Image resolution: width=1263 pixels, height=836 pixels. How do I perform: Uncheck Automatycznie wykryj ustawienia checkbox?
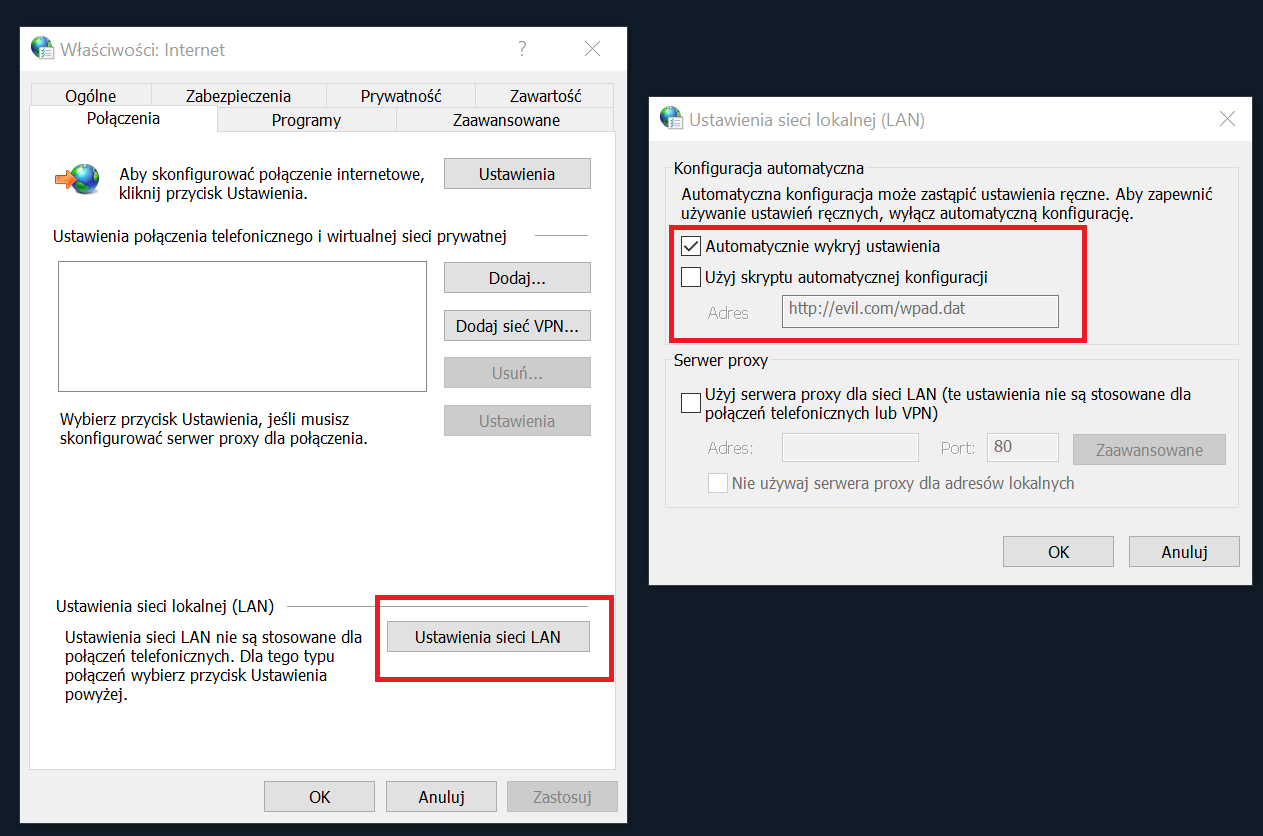pos(690,246)
